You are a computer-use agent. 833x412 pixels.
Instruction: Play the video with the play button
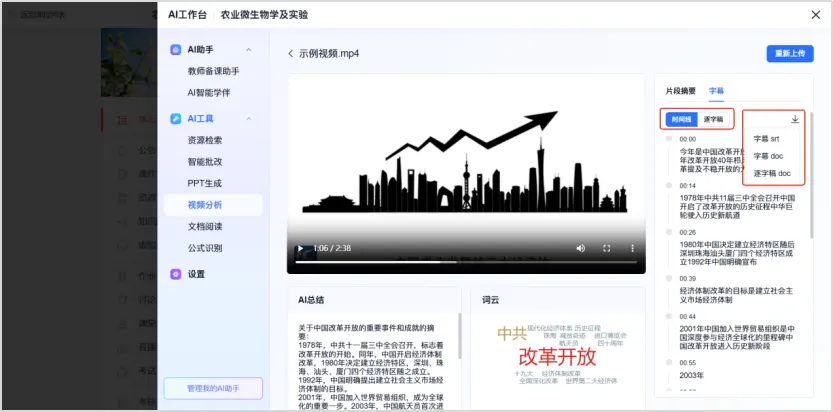tap(300, 248)
